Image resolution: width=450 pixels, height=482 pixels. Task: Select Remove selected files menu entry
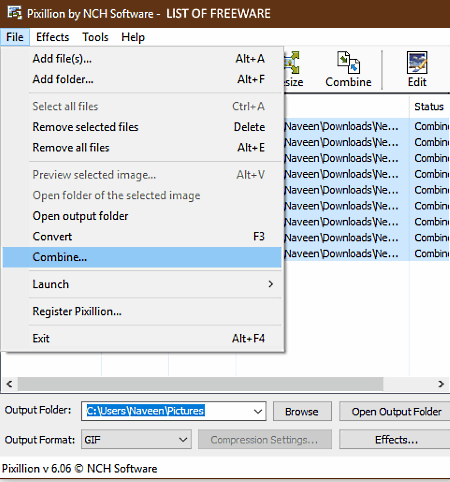click(x=142, y=127)
